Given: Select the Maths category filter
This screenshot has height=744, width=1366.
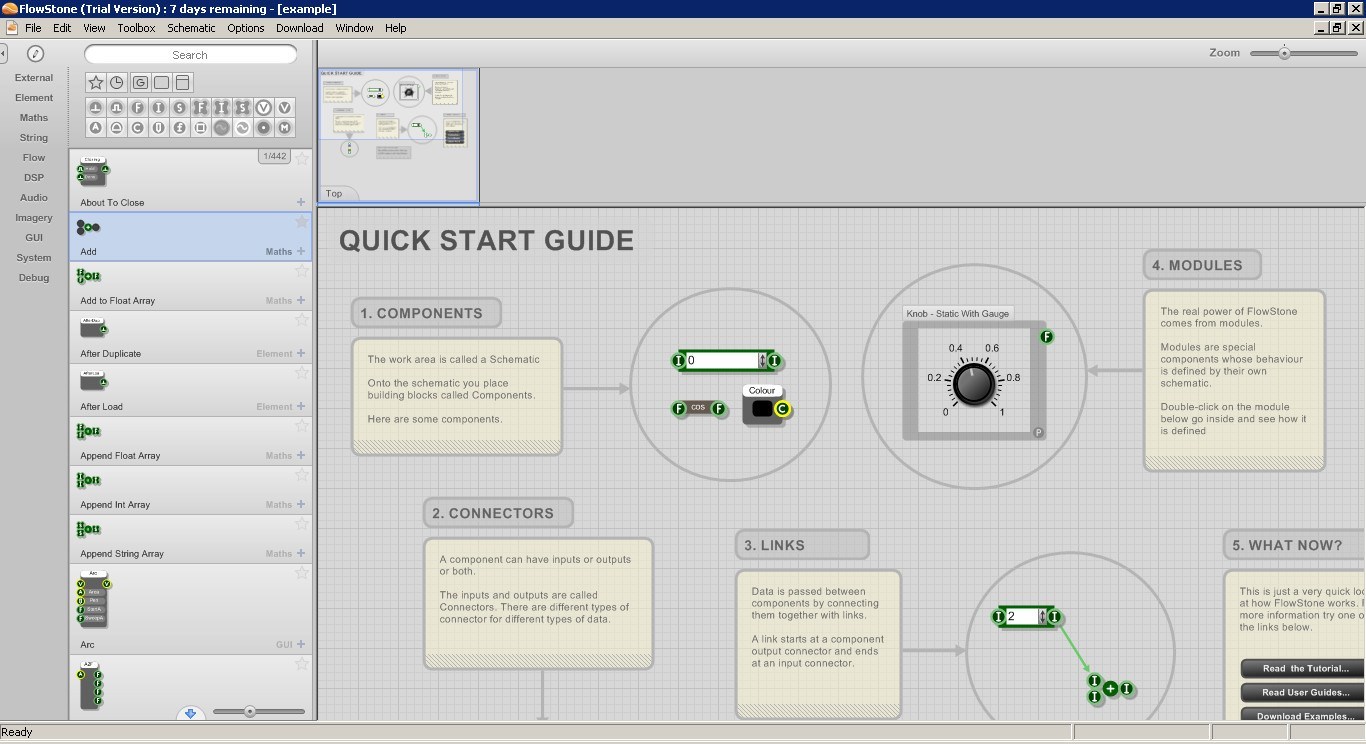Looking at the screenshot, I should (34, 117).
